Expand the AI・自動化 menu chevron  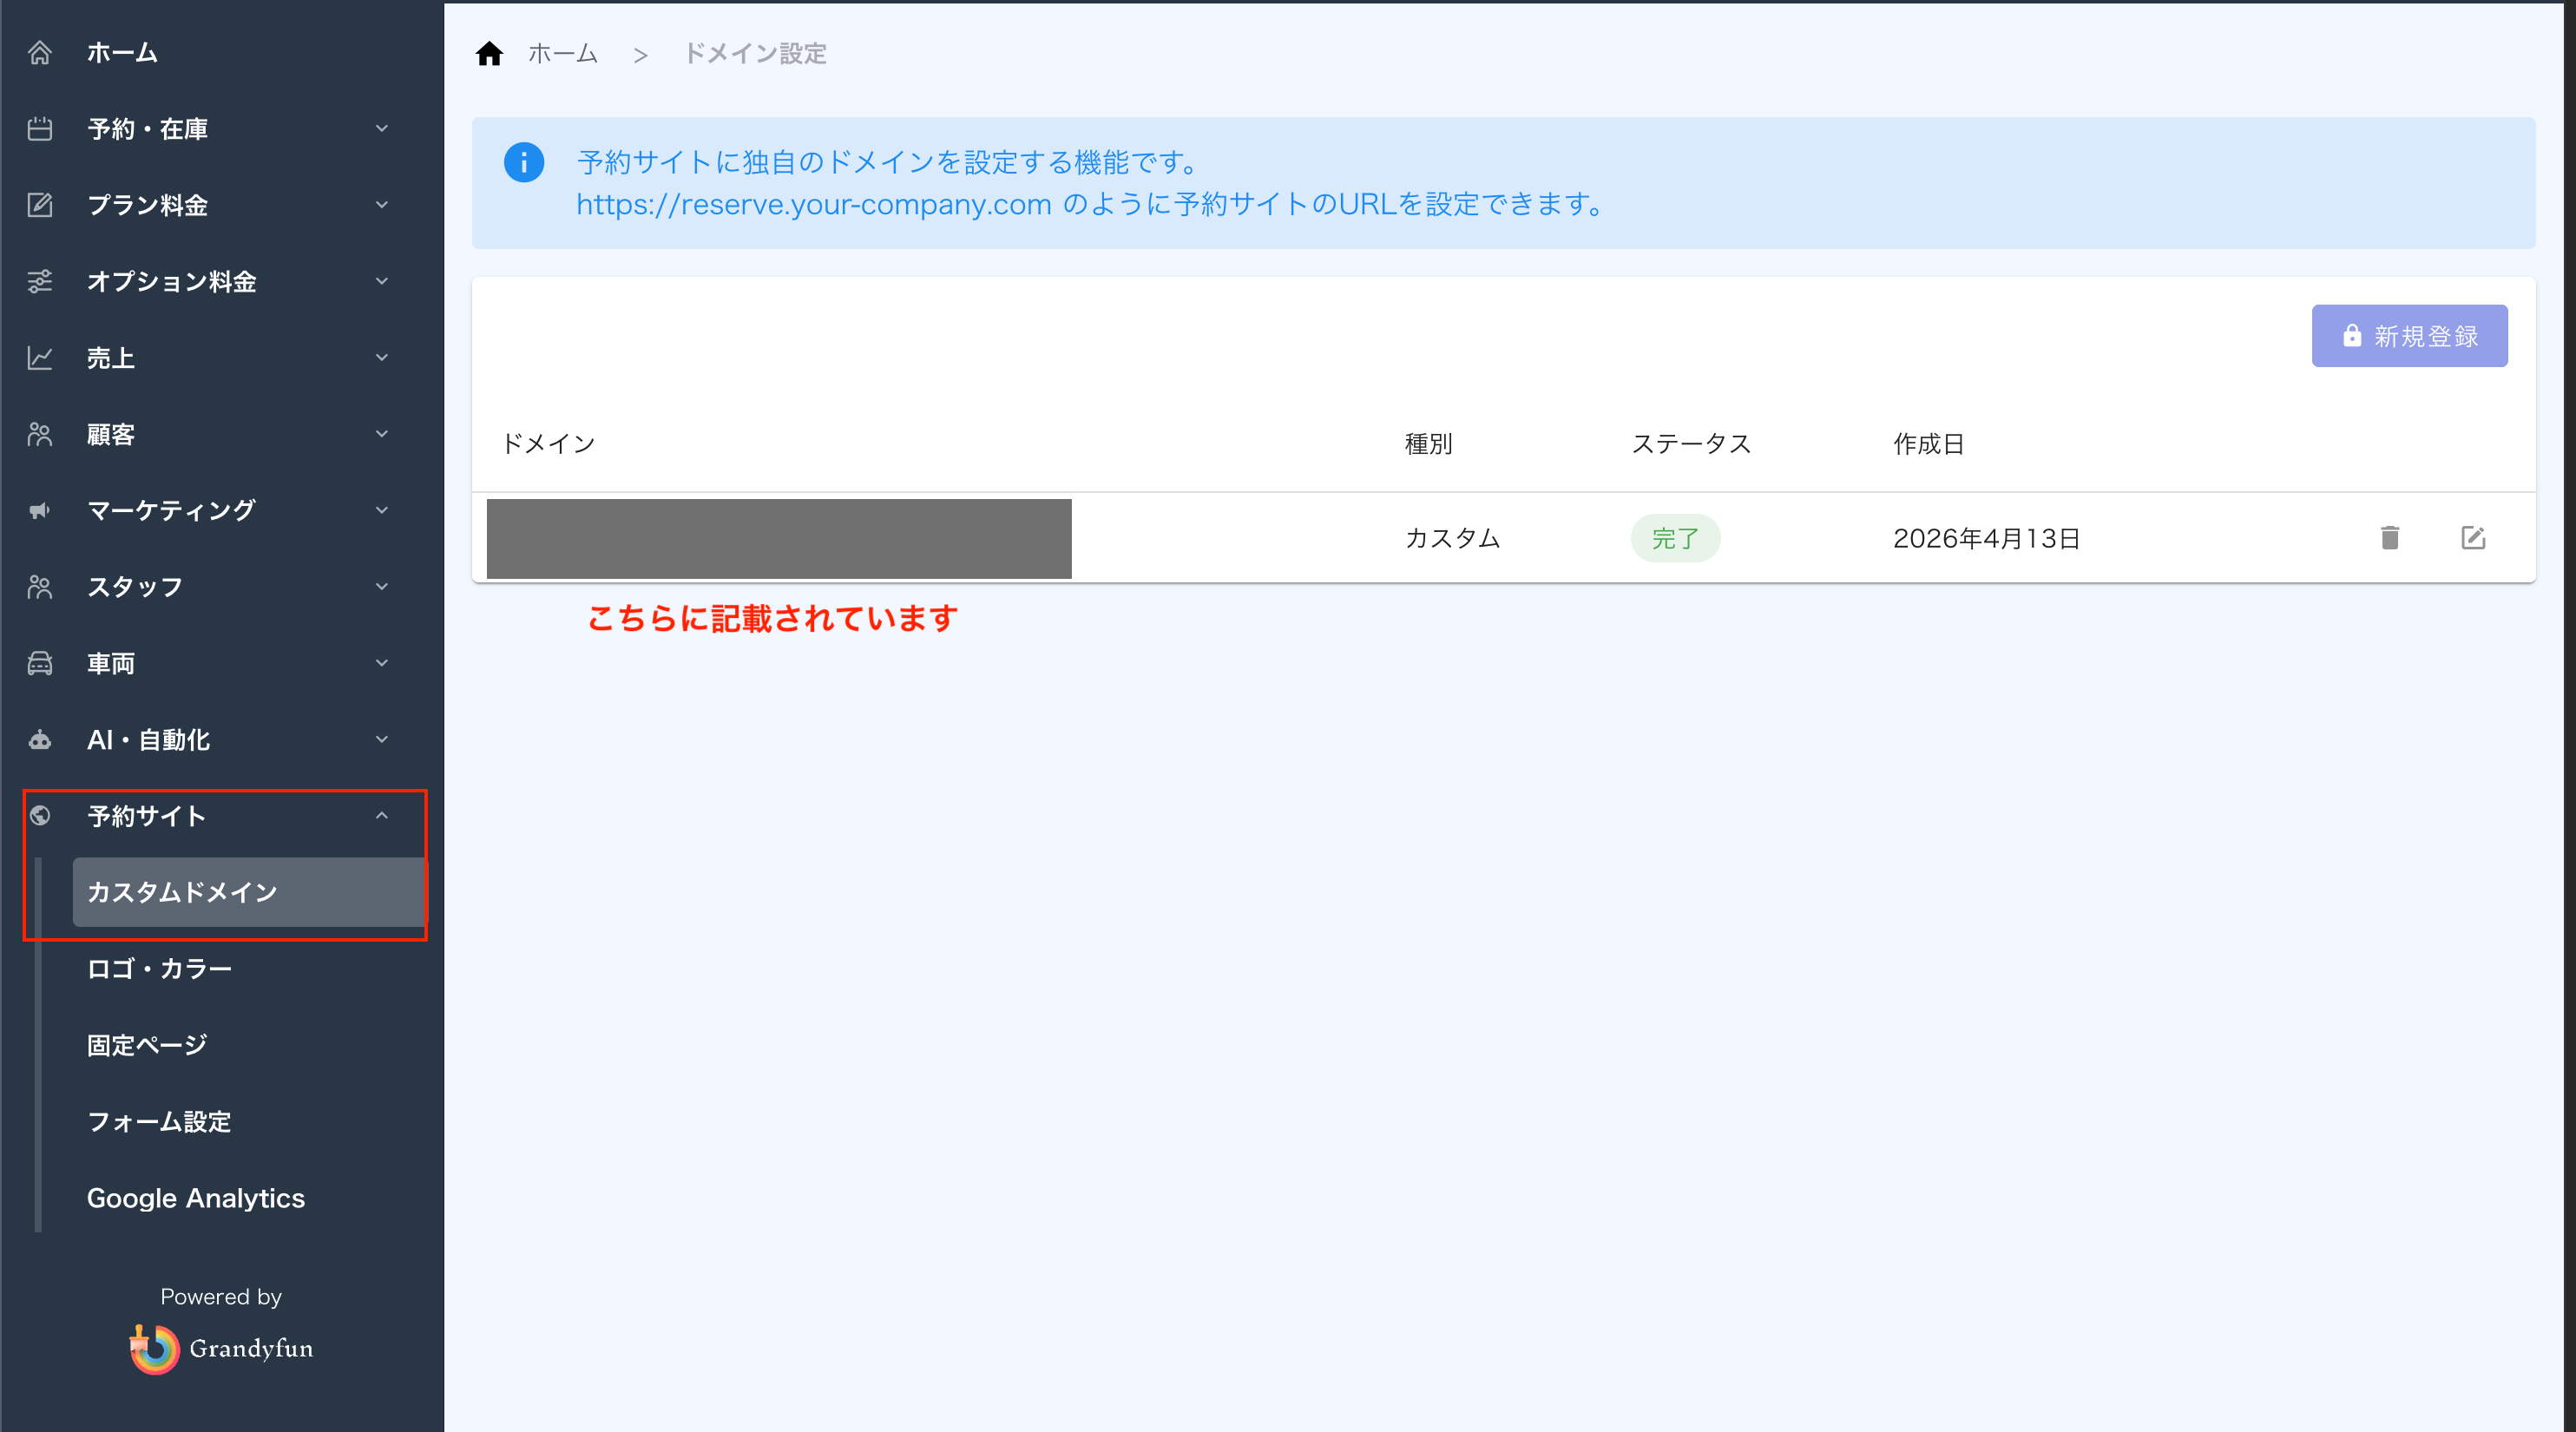coord(382,739)
